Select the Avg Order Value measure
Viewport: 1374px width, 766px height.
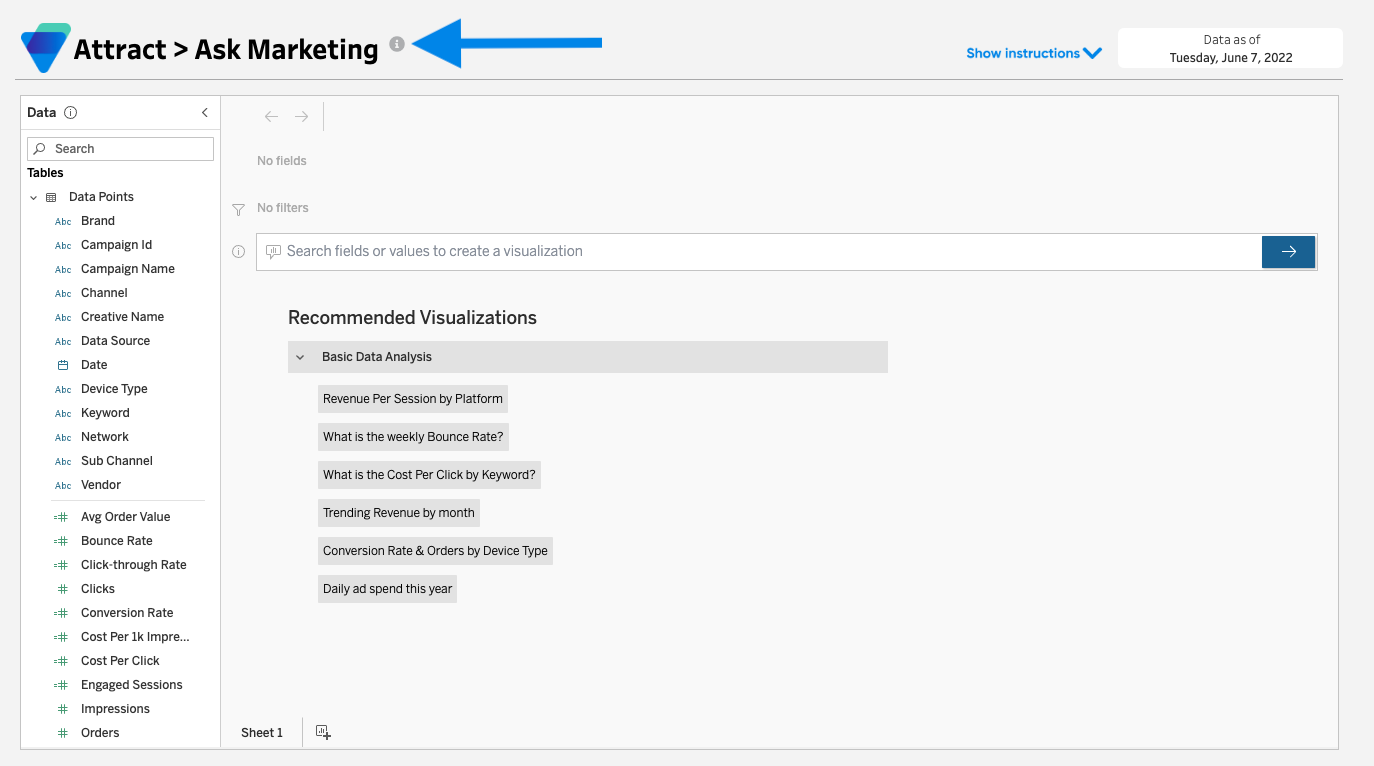(x=126, y=517)
